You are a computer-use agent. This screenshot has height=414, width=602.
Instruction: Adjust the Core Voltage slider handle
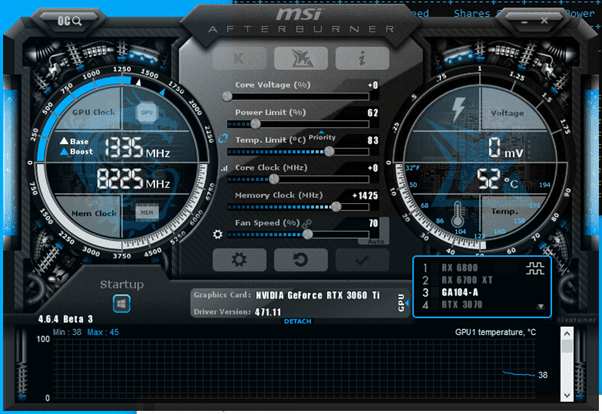pyautogui.click(x=227, y=96)
